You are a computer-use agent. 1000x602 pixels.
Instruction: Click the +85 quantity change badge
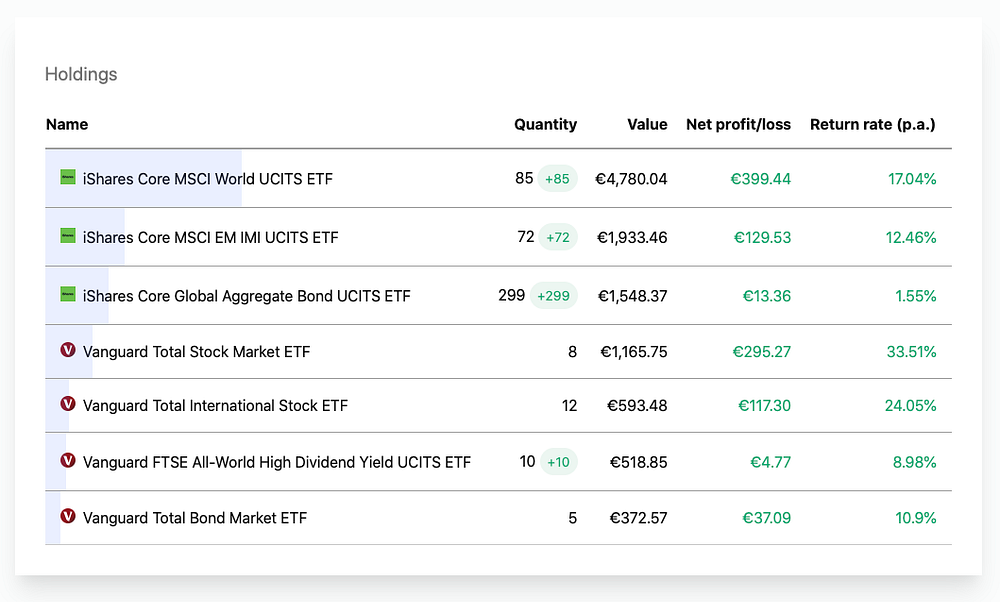(557, 179)
